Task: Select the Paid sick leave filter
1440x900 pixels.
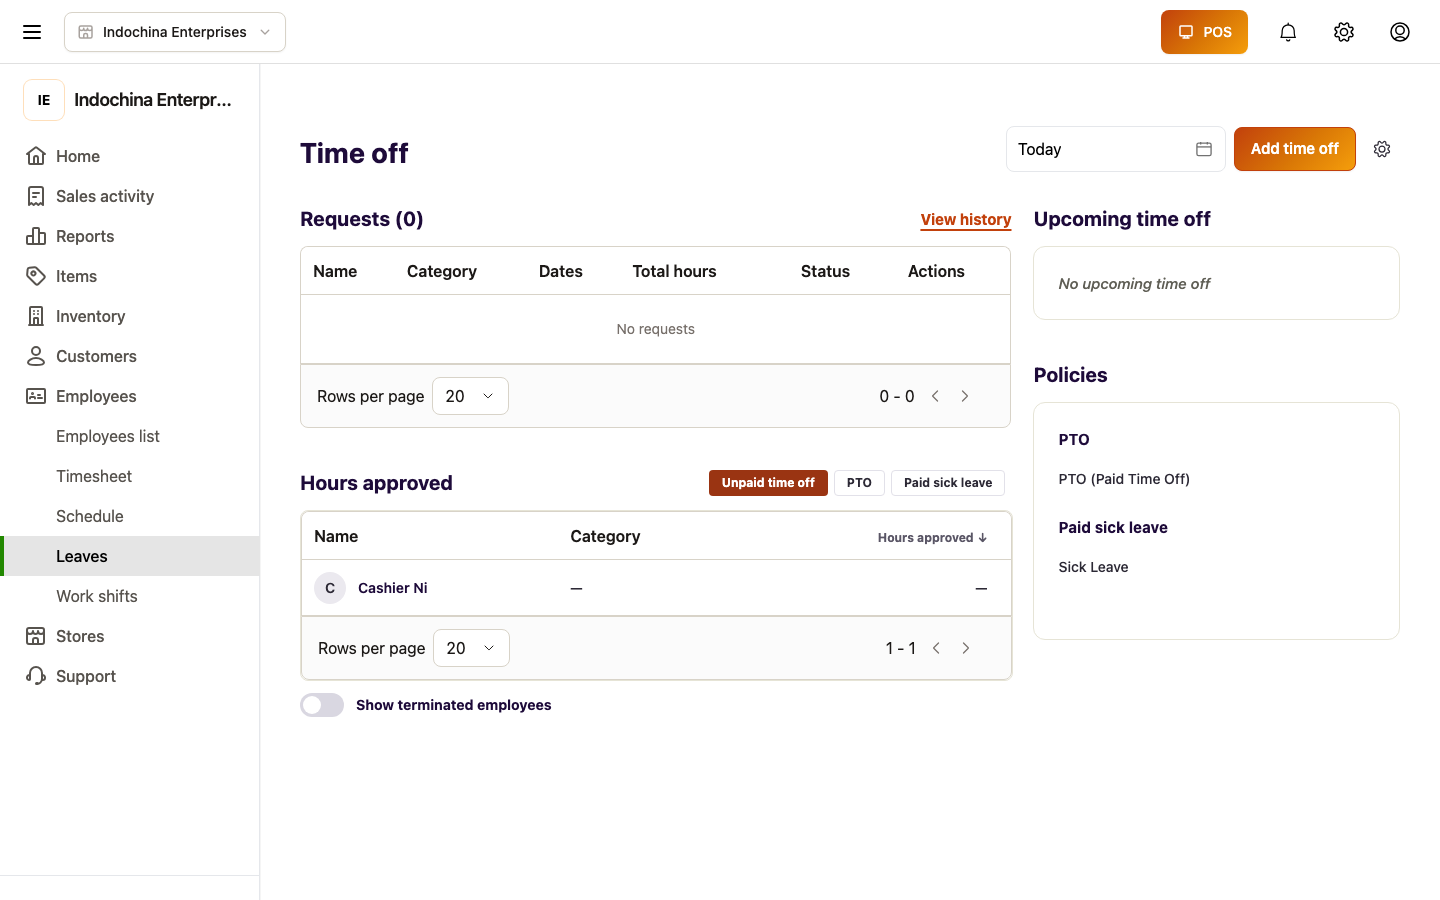Action: click(948, 483)
